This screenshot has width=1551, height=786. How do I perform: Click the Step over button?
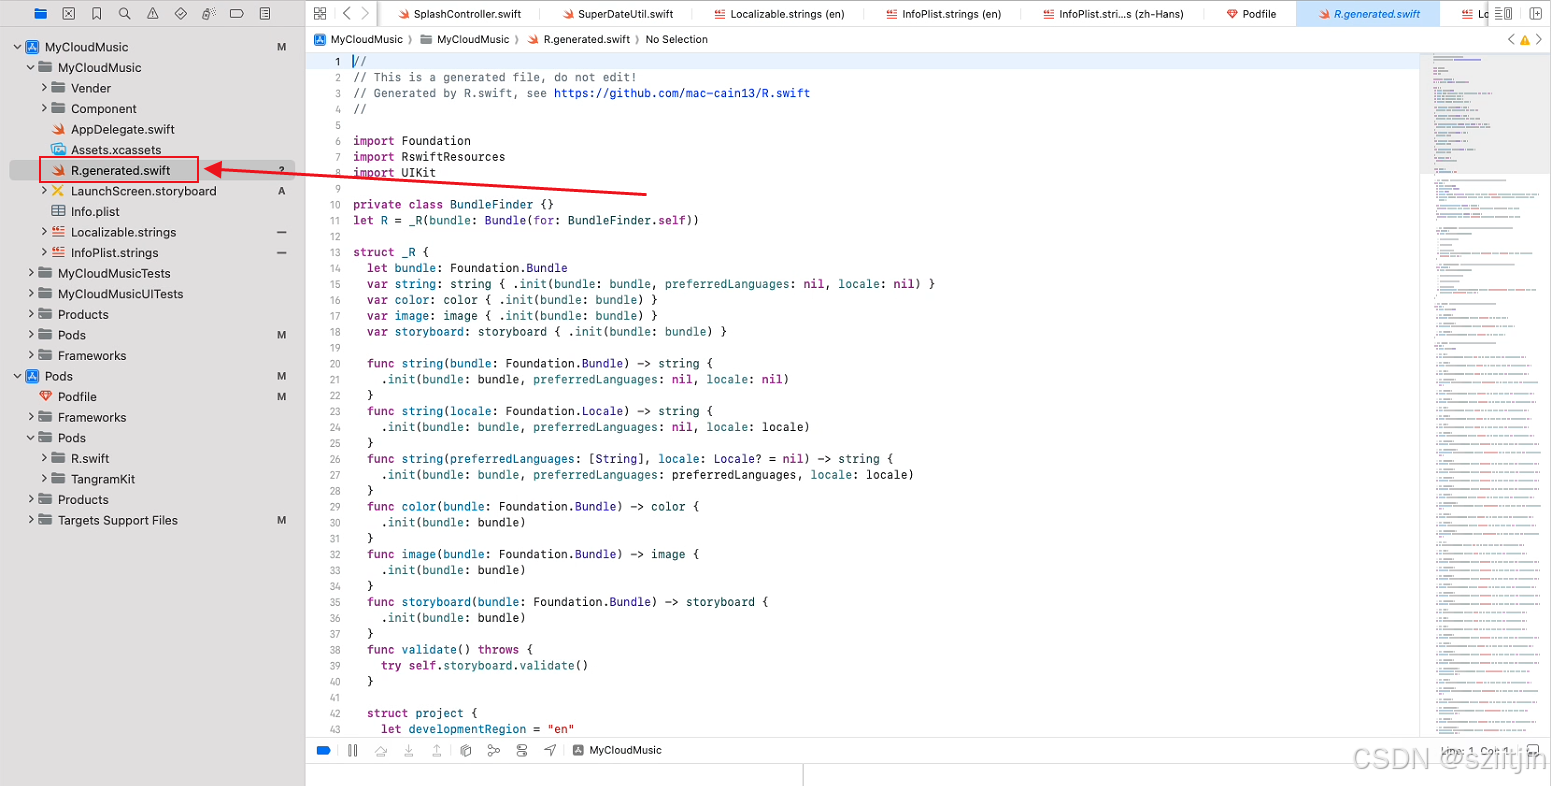click(380, 750)
